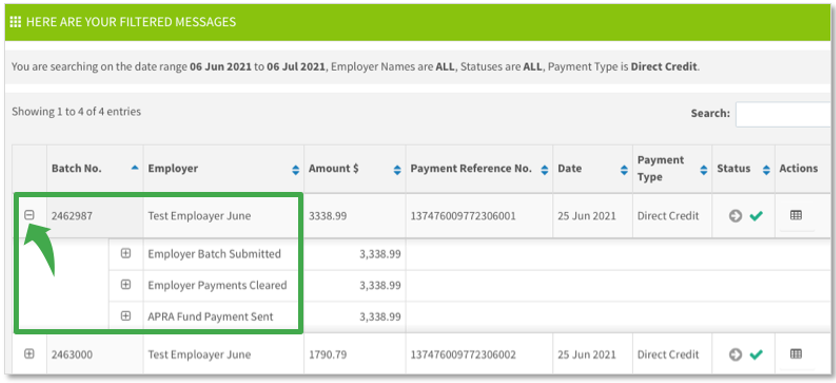
Task: Open actions table icon for batch 2463000
Action: click(x=796, y=354)
